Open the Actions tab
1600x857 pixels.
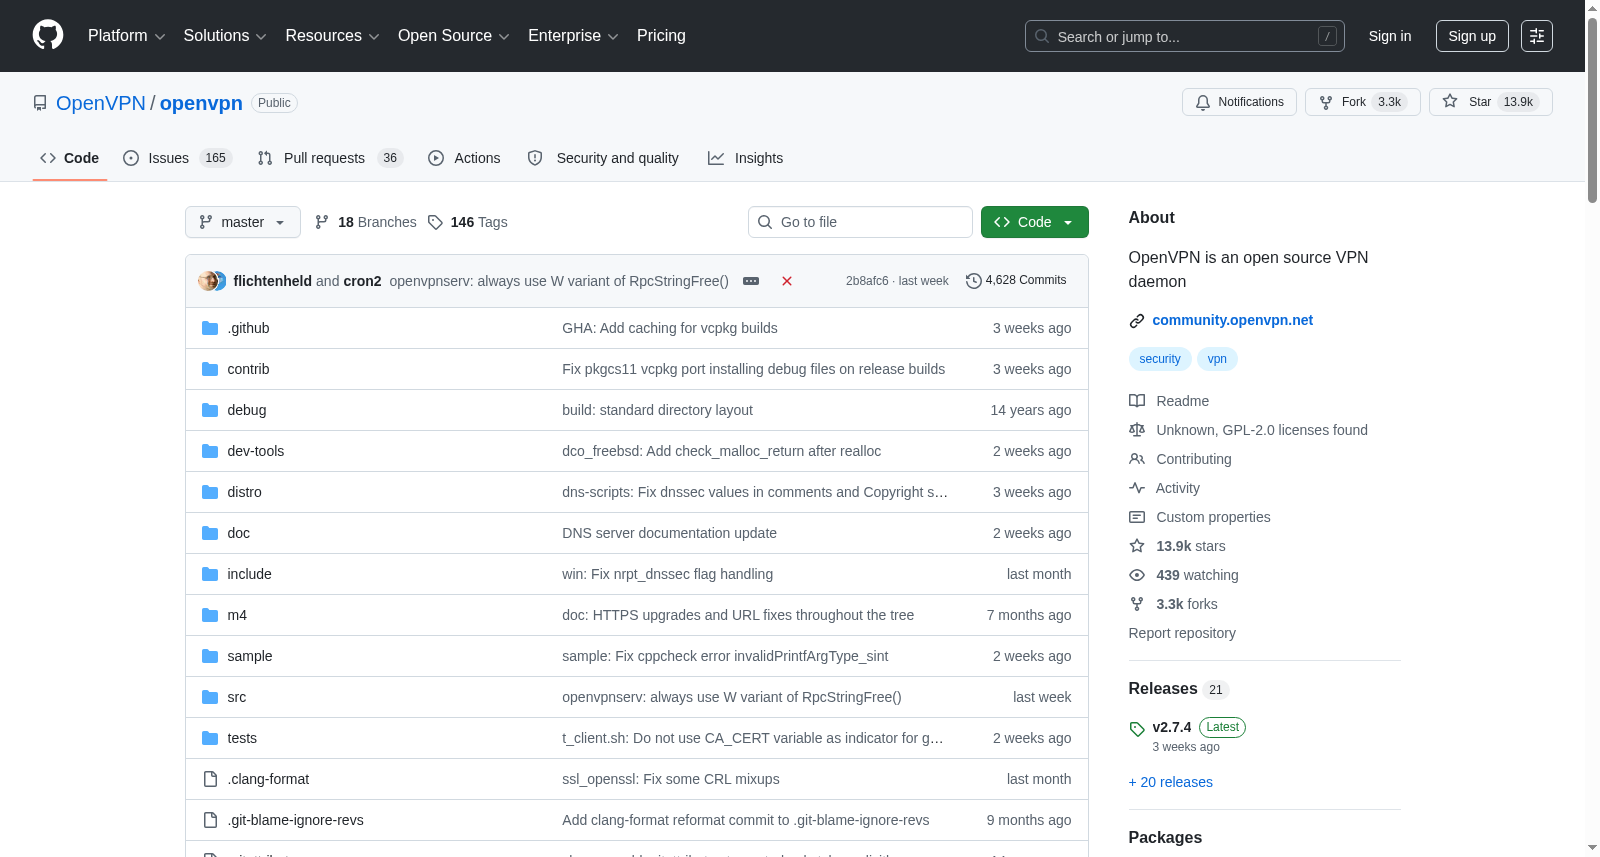tap(464, 158)
